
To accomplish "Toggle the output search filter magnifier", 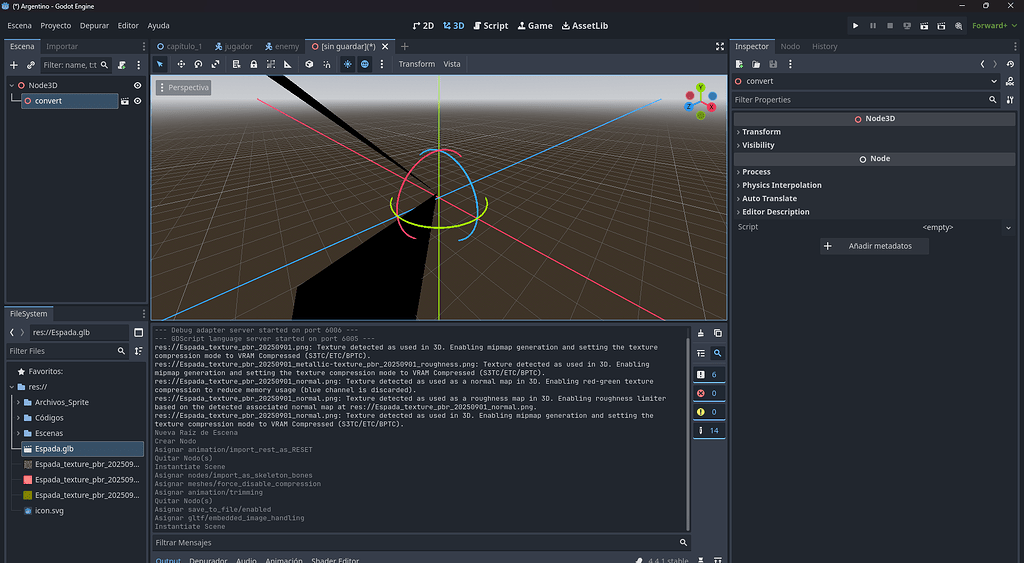I will pos(718,353).
